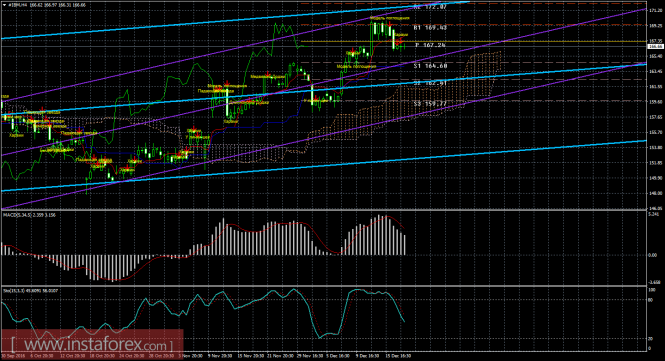Select the R1 169.43 resistance label
665x361 pixels.
click(x=430, y=28)
